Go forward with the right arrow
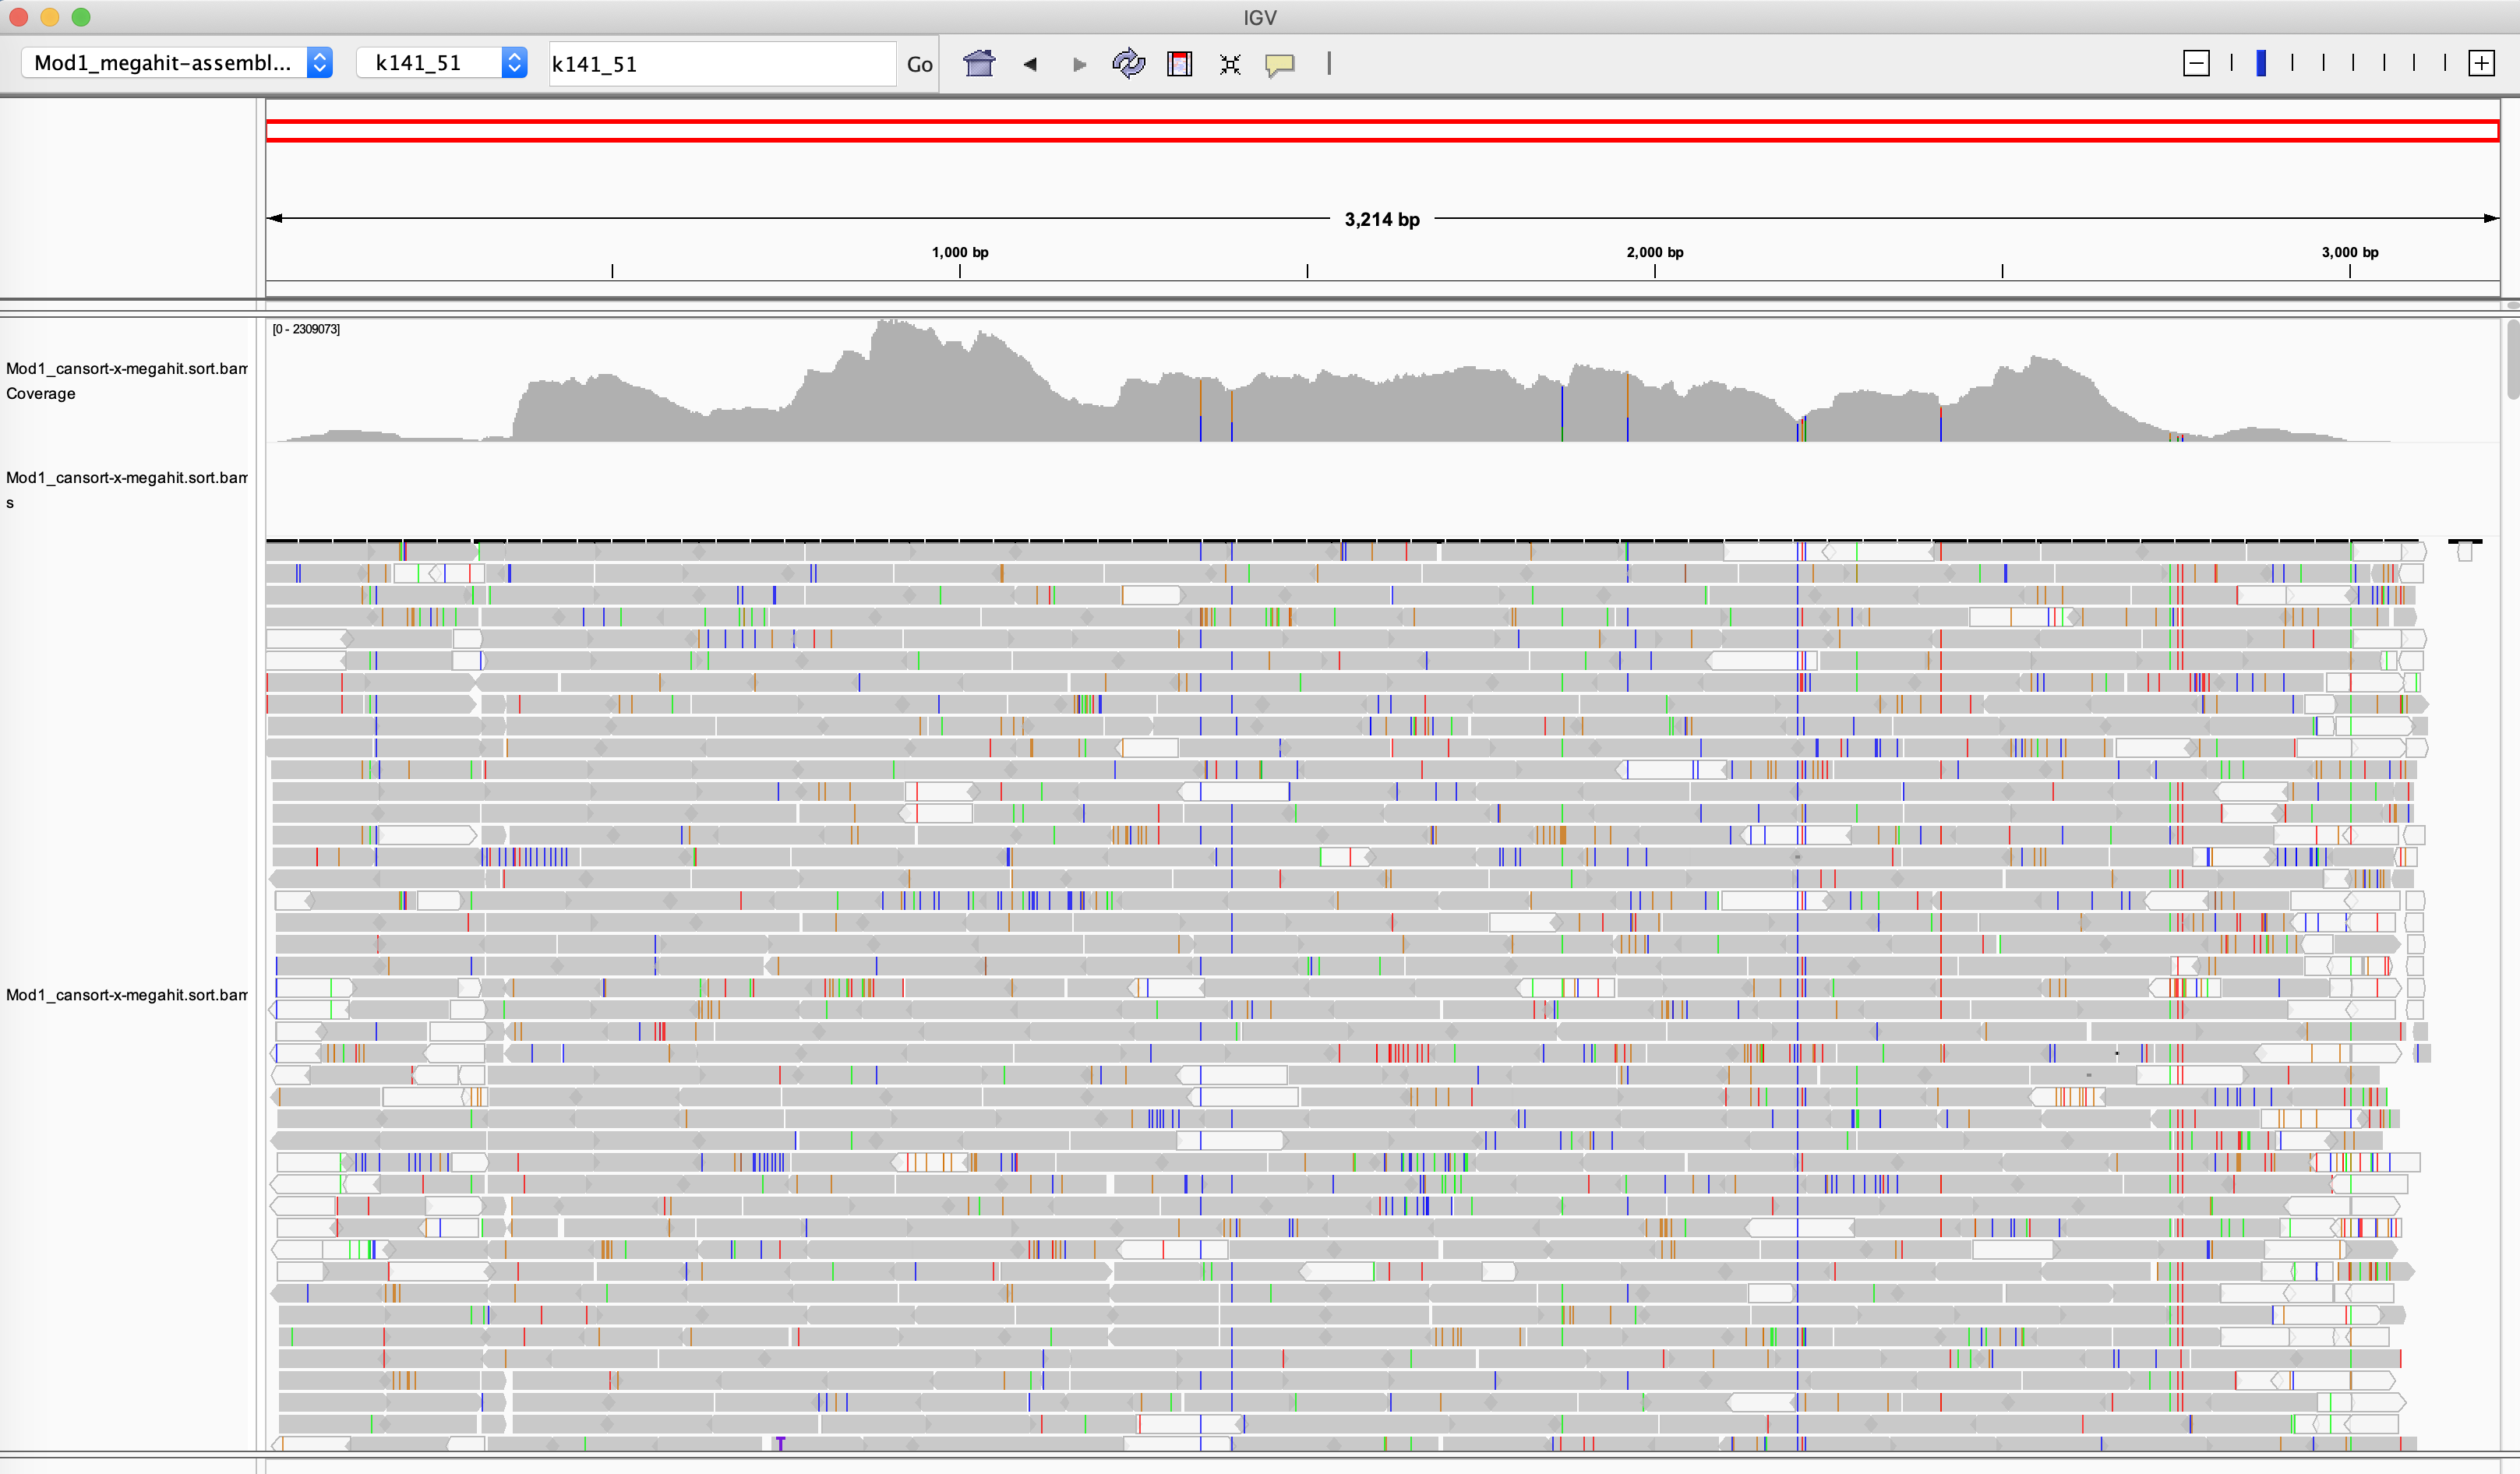Viewport: 2520px width, 1474px height. [x=1079, y=64]
